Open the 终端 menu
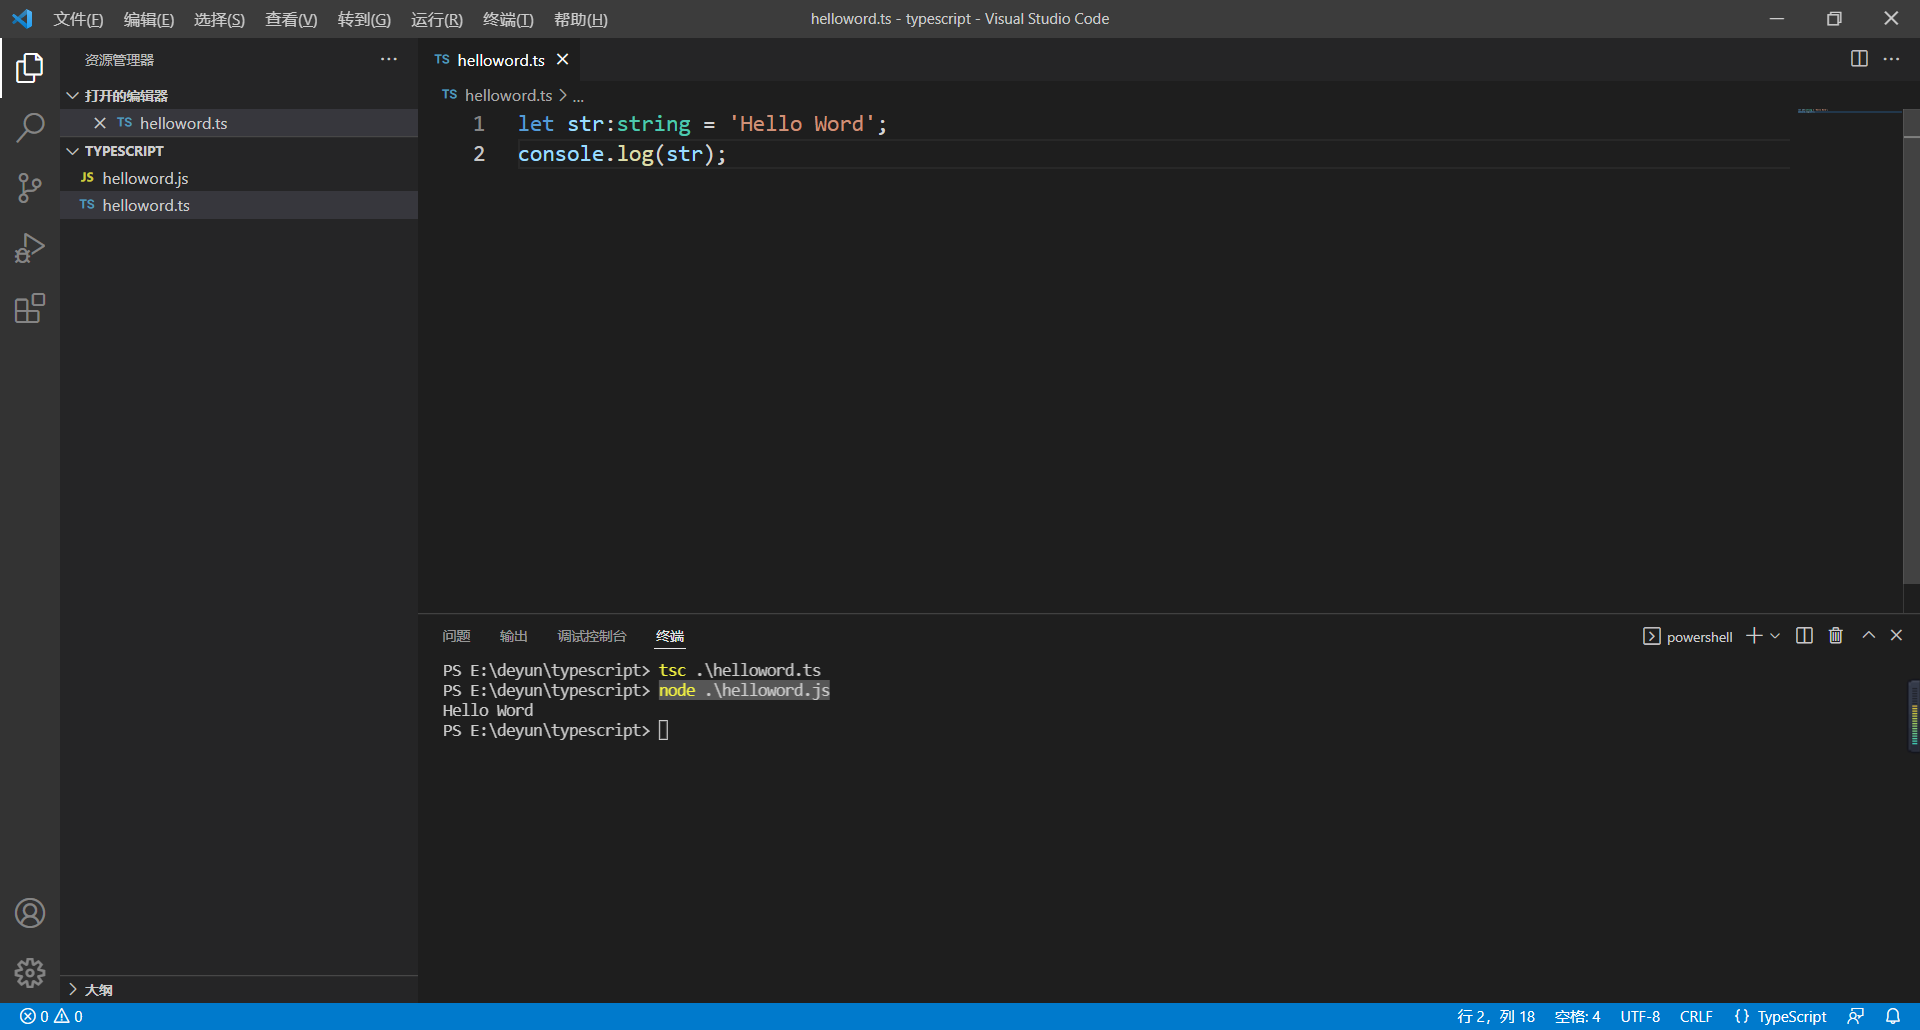This screenshot has width=1920, height=1030. click(x=507, y=19)
